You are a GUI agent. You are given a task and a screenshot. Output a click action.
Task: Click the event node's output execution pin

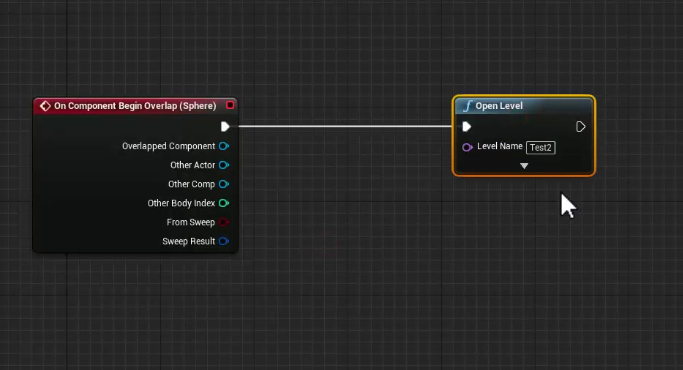click(225, 127)
